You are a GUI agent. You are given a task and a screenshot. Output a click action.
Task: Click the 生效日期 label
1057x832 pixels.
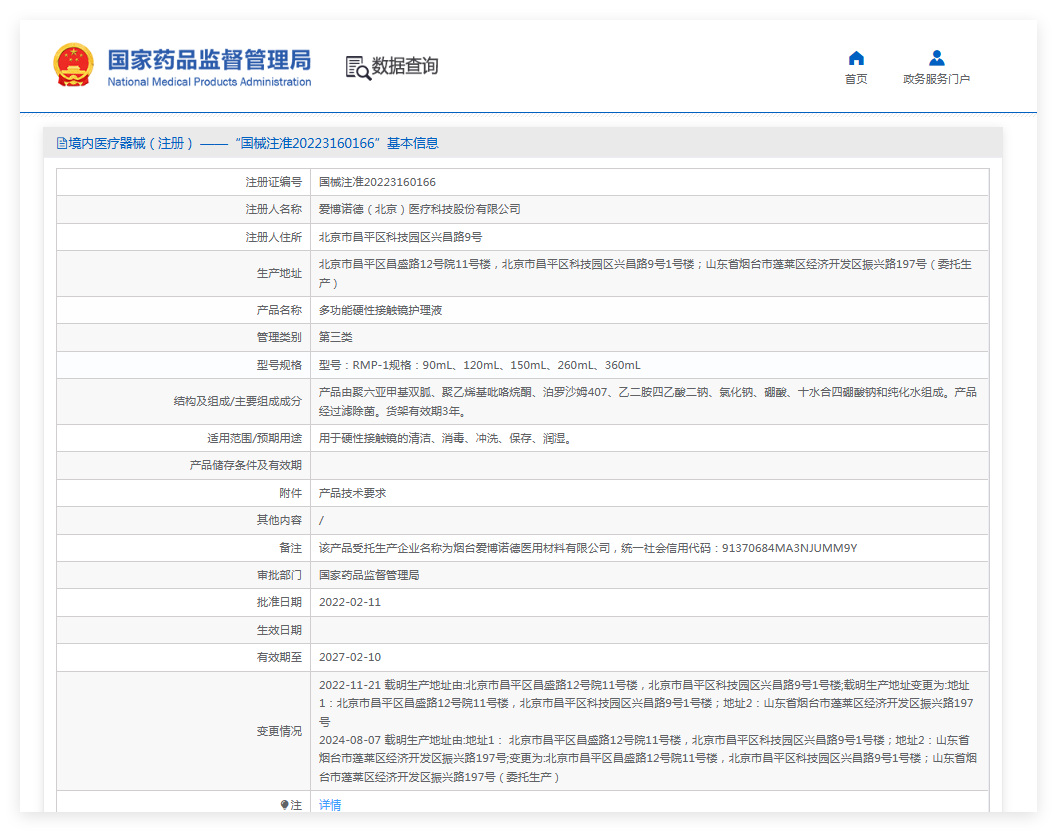point(279,630)
